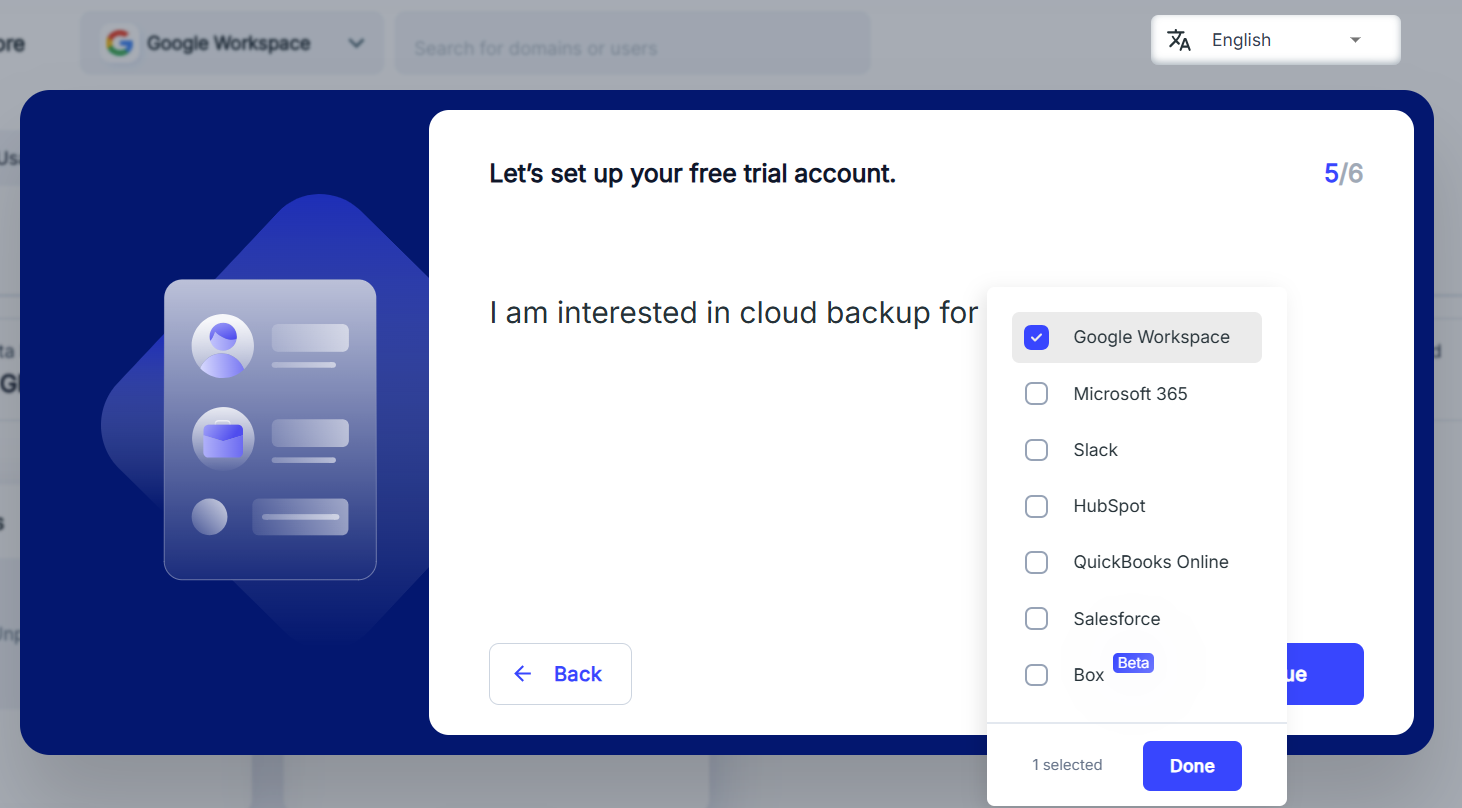Click the translate language icon
The image size is (1462, 808).
click(1180, 40)
